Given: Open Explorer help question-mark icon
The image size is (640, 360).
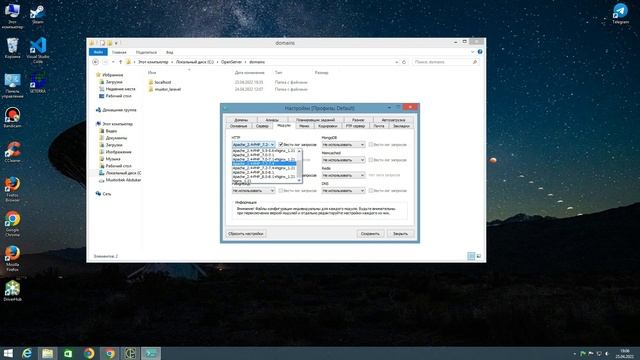Looking at the screenshot, I should 480,52.
